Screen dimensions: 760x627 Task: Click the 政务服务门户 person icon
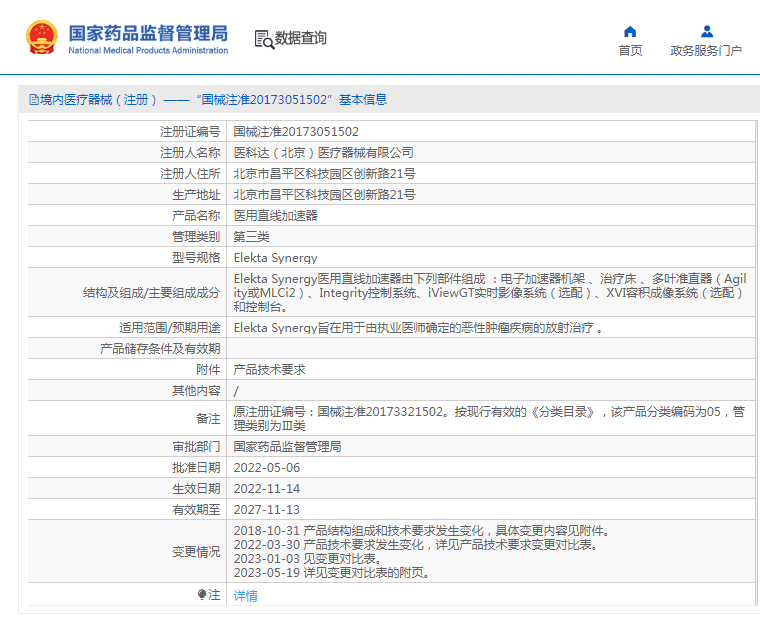pos(707,31)
